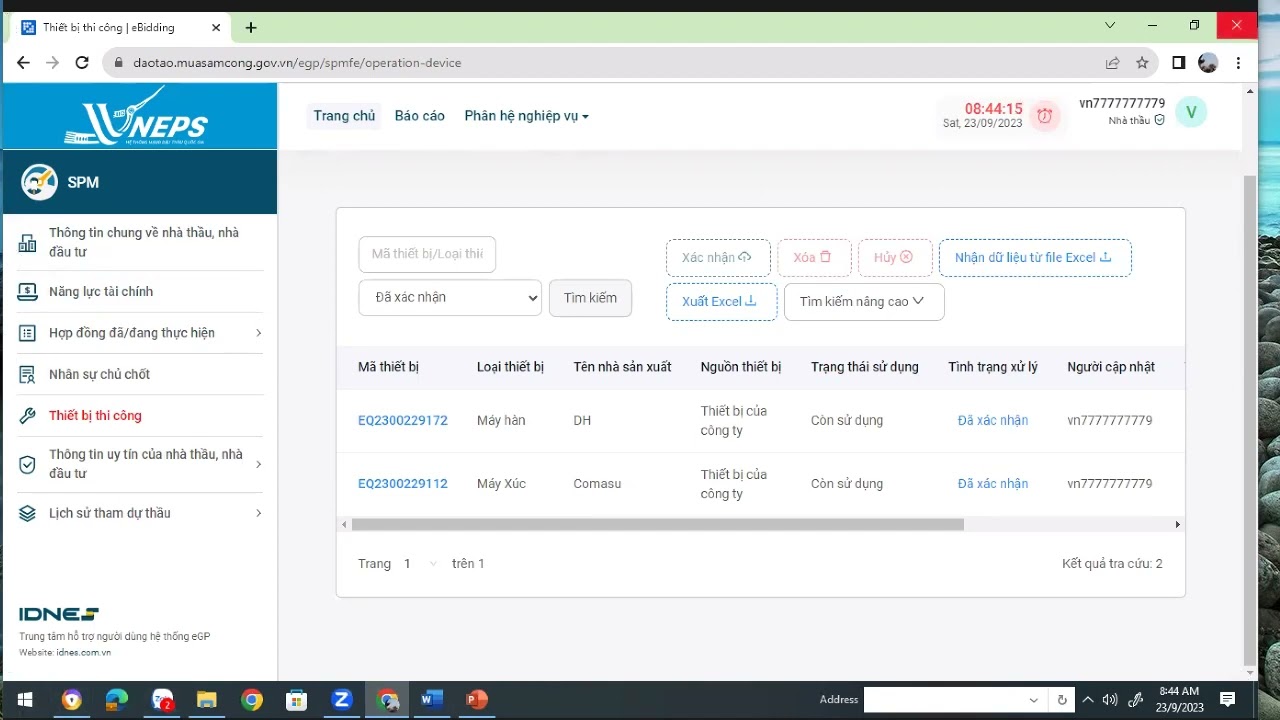Open the Báo cáo menu
Screen dimensions: 1280x720
[420, 116]
